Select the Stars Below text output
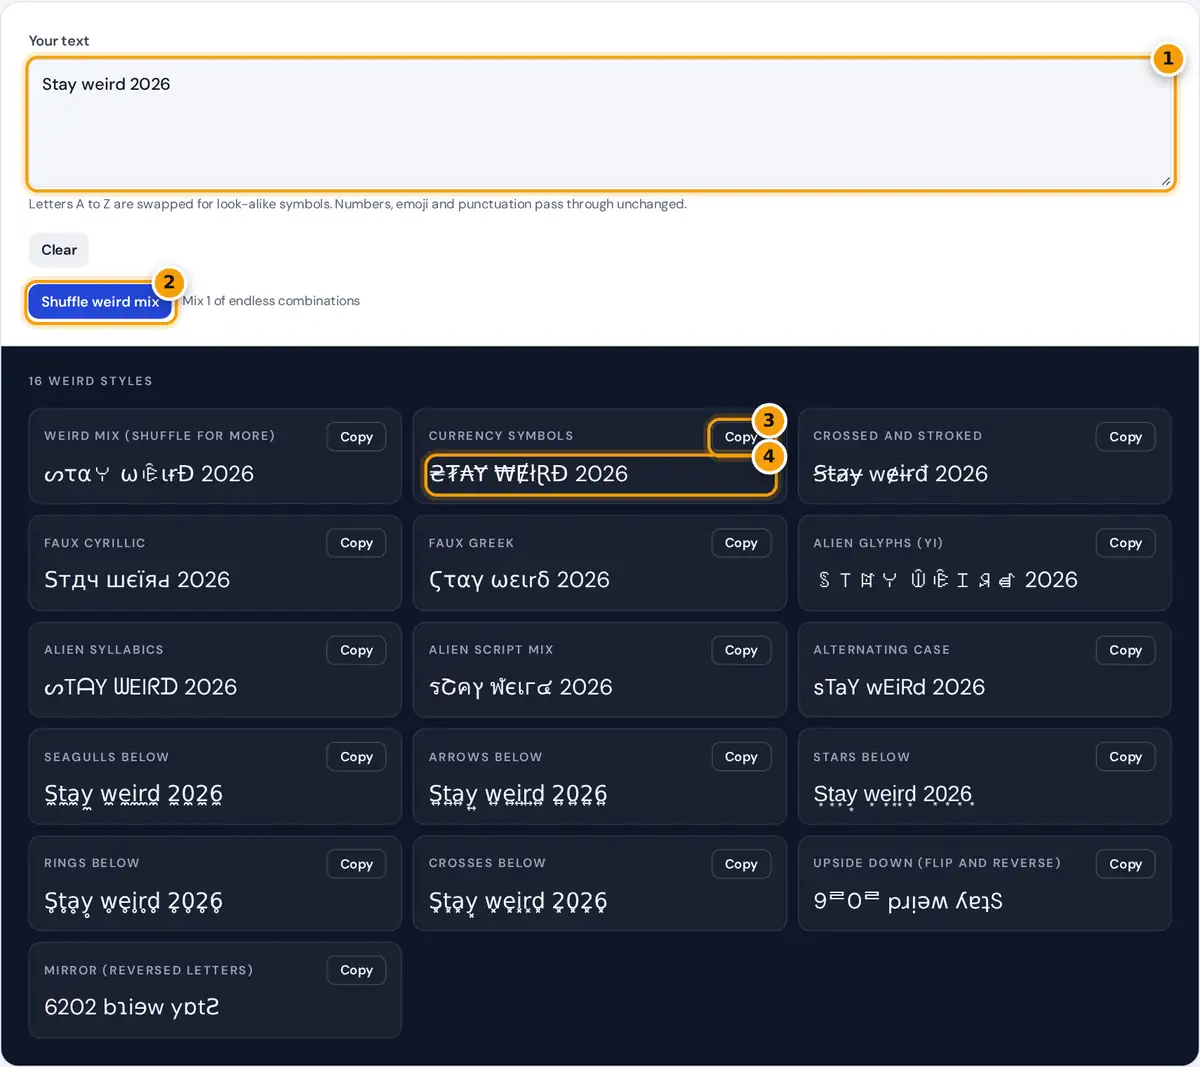The width and height of the screenshot is (1200, 1067). point(893,795)
